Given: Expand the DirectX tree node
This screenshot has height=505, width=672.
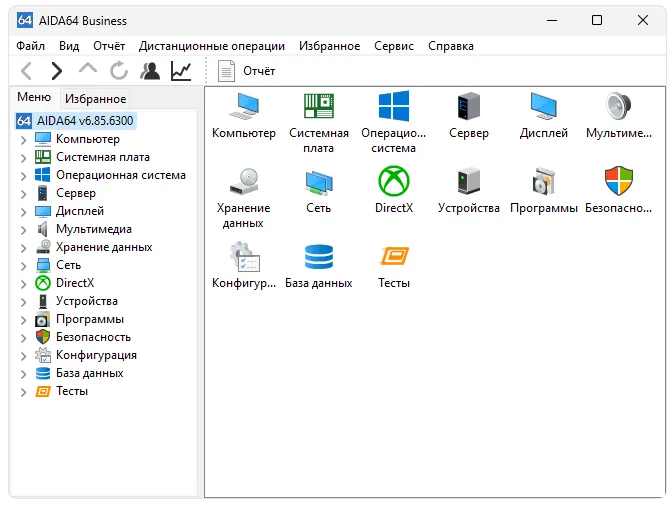Looking at the screenshot, I should click(x=24, y=283).
